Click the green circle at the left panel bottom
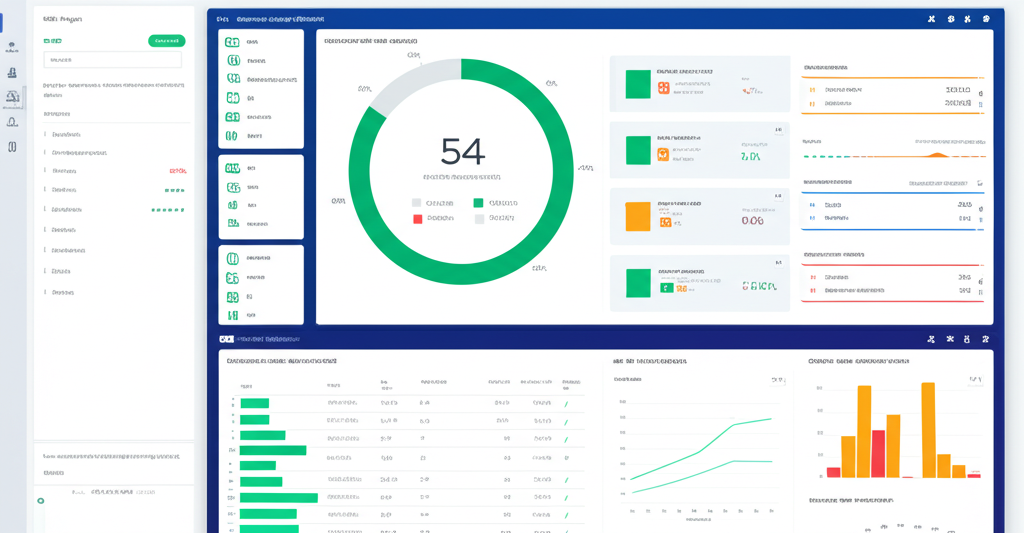This screenshot has height=533, width=1024. click(x=40, y=501)
